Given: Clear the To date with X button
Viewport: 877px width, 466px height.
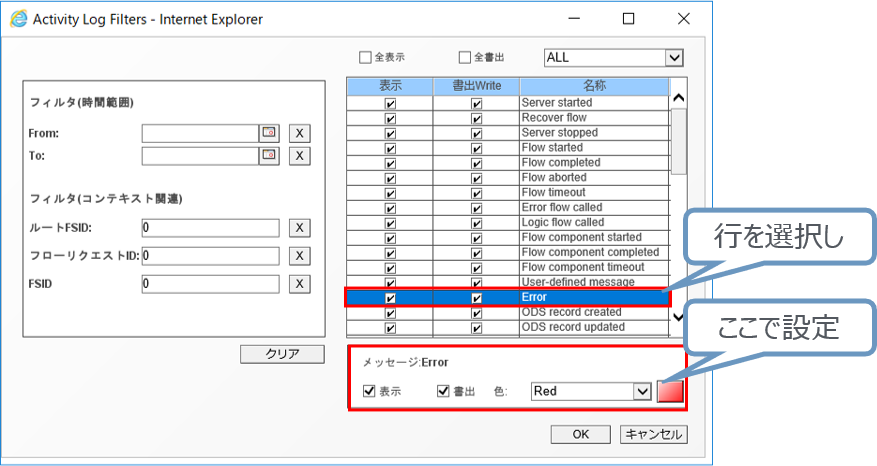Looking at the screenshot, I should 299,156.
